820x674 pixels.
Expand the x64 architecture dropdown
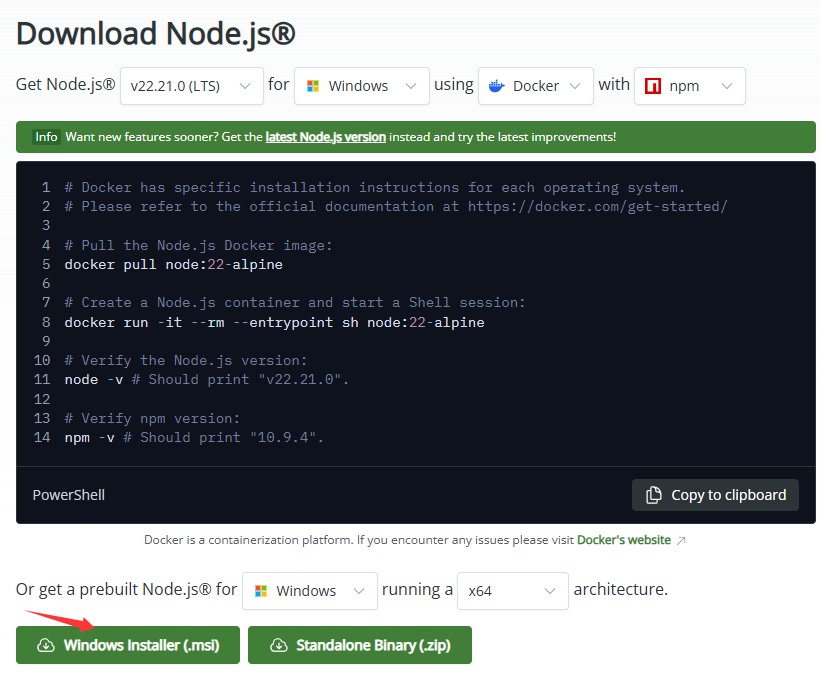[x=549, y=591]
